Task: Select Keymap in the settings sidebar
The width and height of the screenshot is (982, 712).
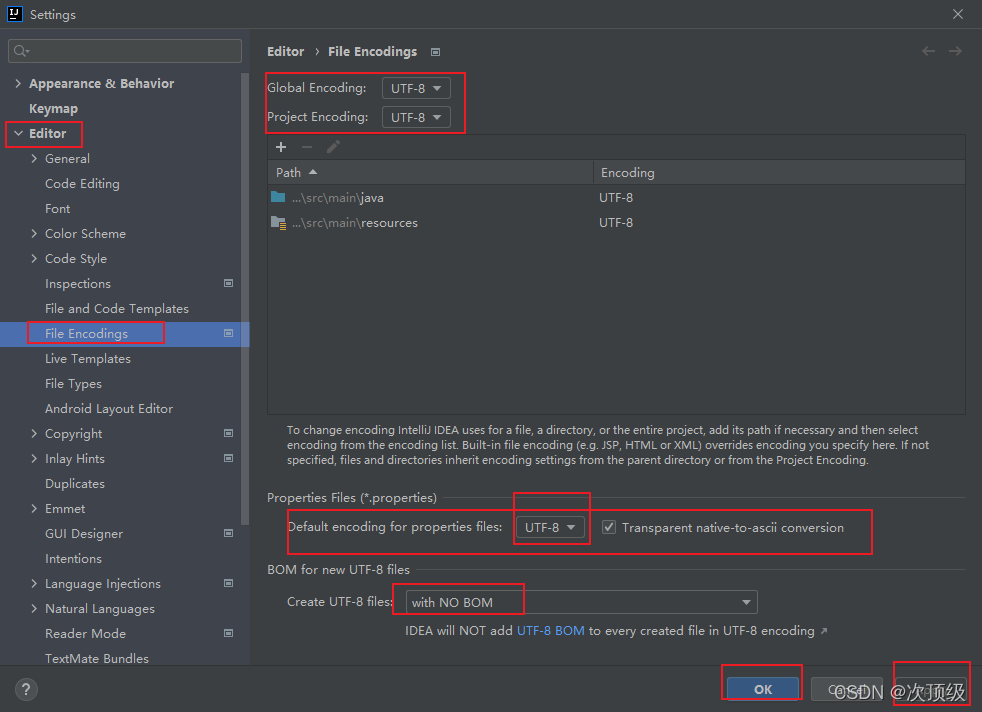Action: (x=53, y=108)
